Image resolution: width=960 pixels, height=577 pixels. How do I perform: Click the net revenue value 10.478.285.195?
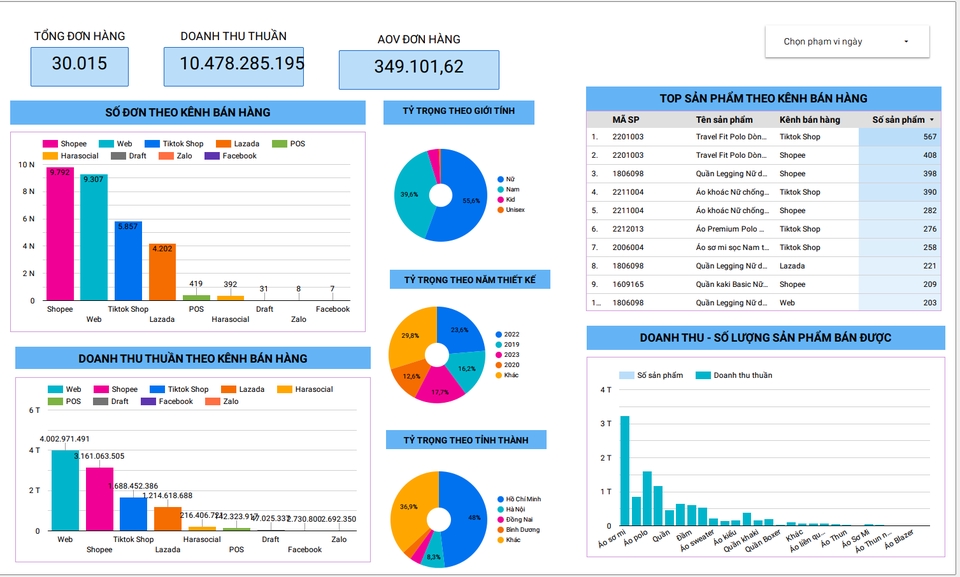click(x=241, y=64)
